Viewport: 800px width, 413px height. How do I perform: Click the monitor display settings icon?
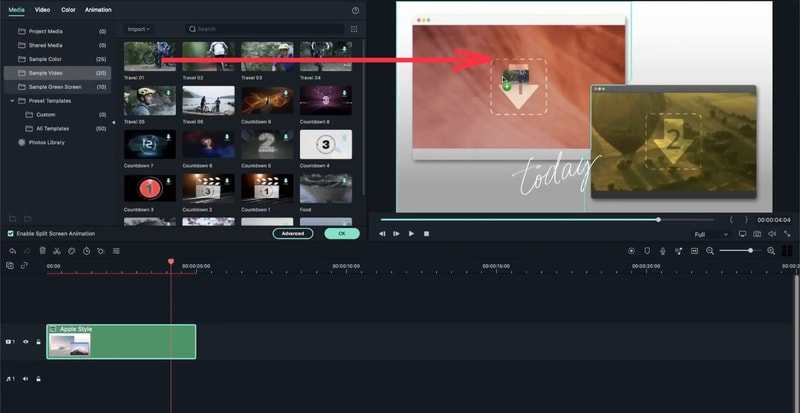tap(742, 234)
